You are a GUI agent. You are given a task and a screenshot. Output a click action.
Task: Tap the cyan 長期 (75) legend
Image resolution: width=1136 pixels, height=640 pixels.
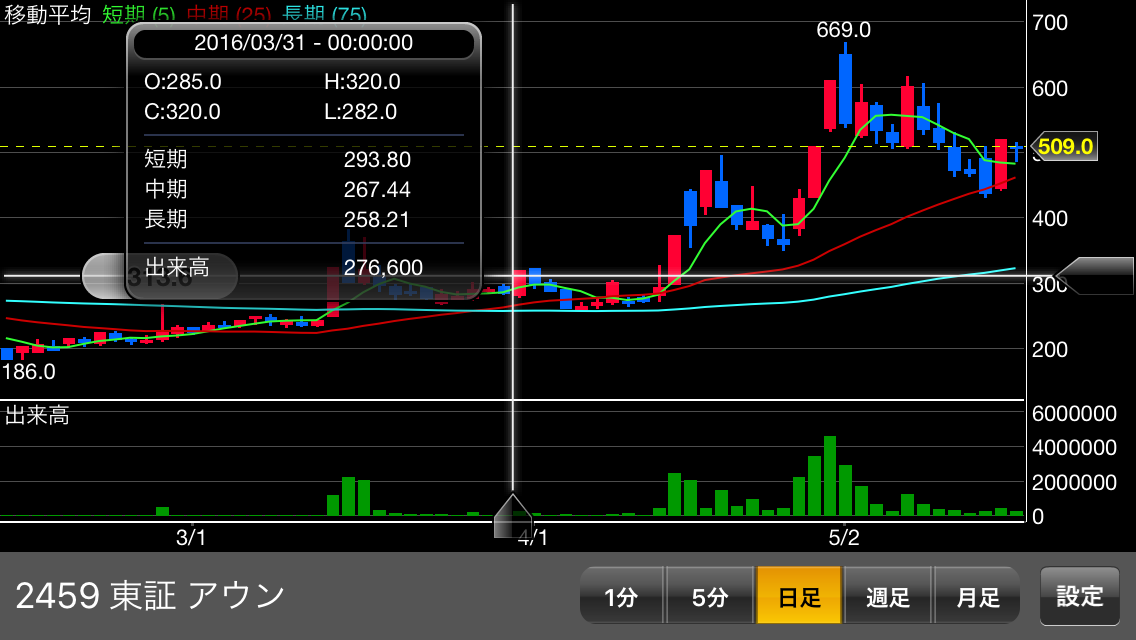point(324,15)
